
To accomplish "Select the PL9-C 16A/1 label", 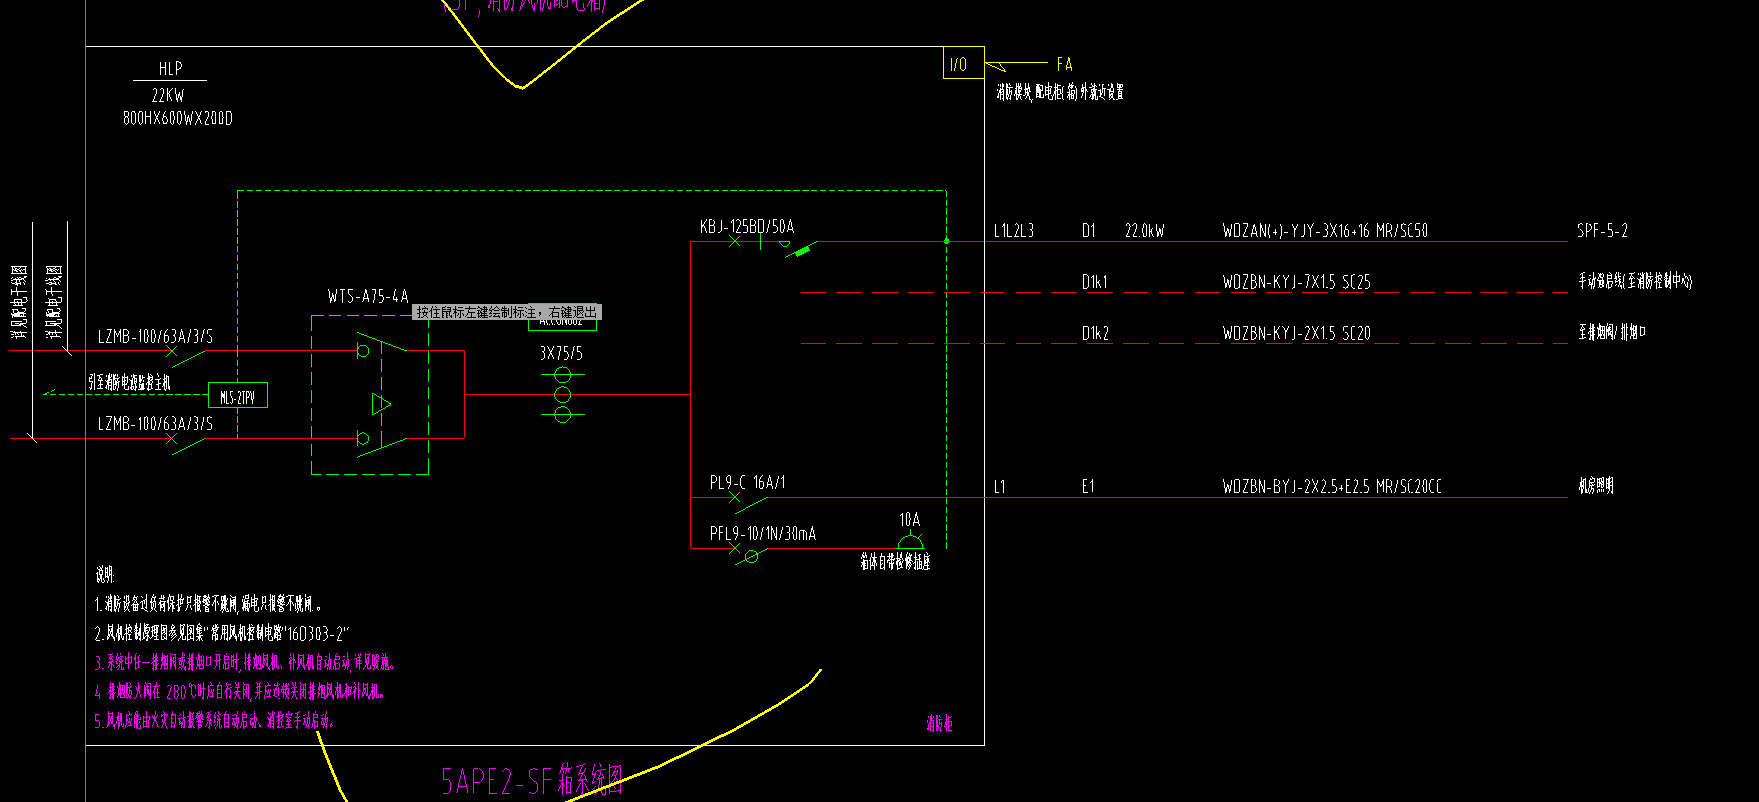I will tap(747, 482).
